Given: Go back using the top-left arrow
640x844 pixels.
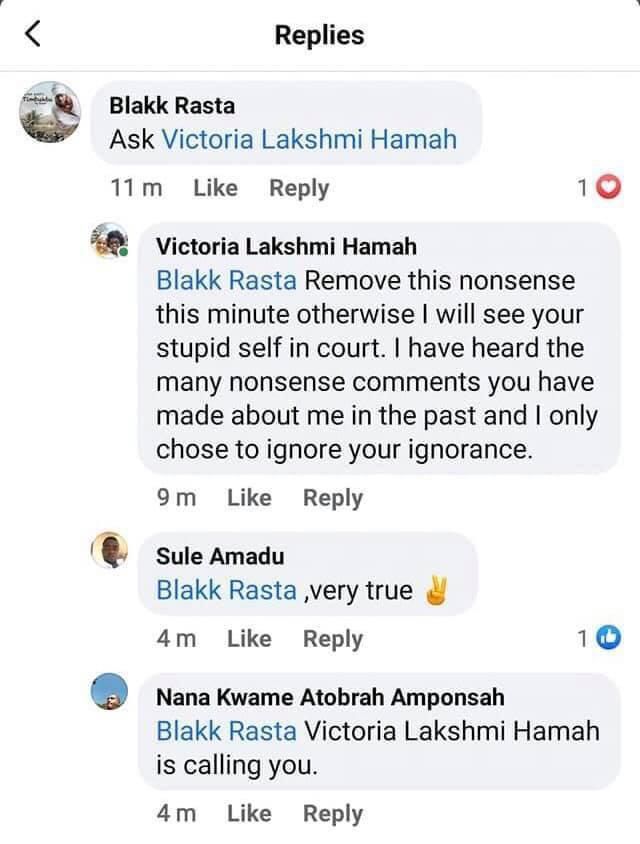Looking at the screenshot, I should pos(33,35).
